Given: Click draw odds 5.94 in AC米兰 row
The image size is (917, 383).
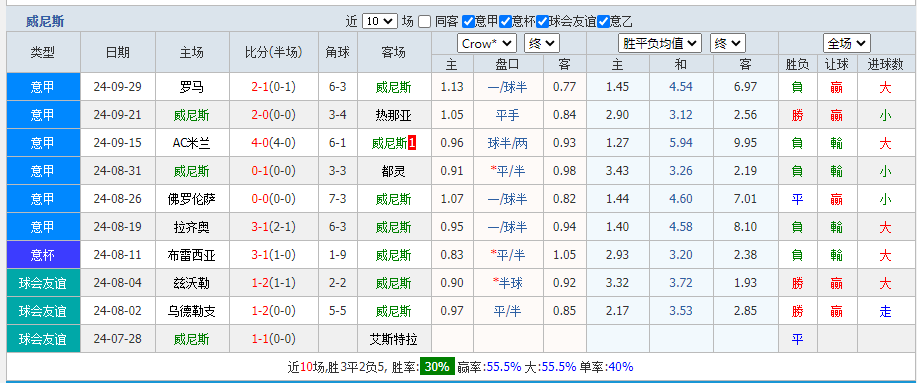Looking at the screenshot, I should click(x=681, y=143).
